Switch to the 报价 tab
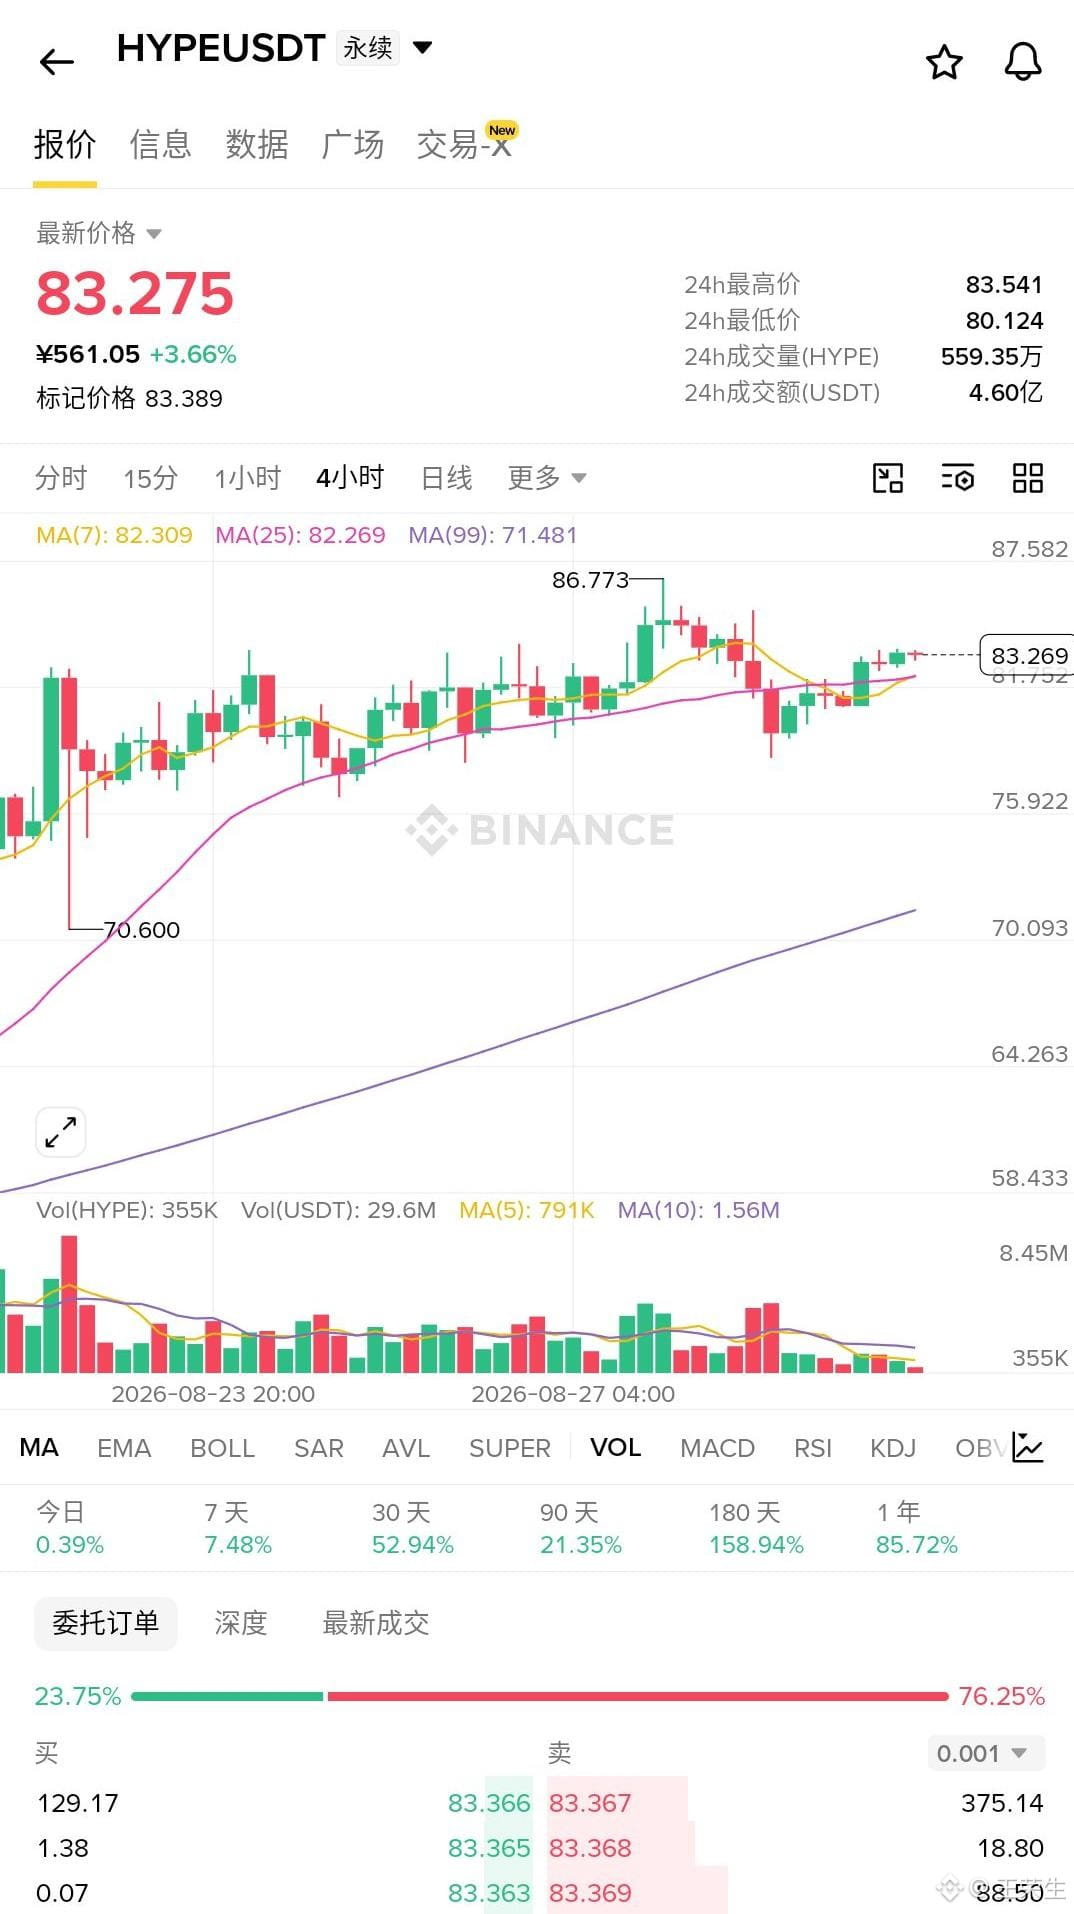The height and width of the screenshot is (1914, 1074). tap(65, 145)
